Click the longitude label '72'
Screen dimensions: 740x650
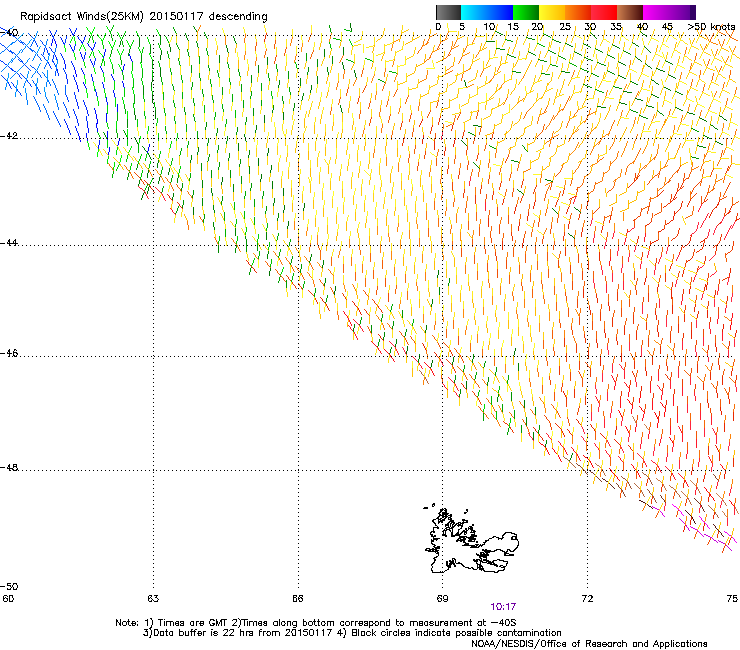point(587,599)
